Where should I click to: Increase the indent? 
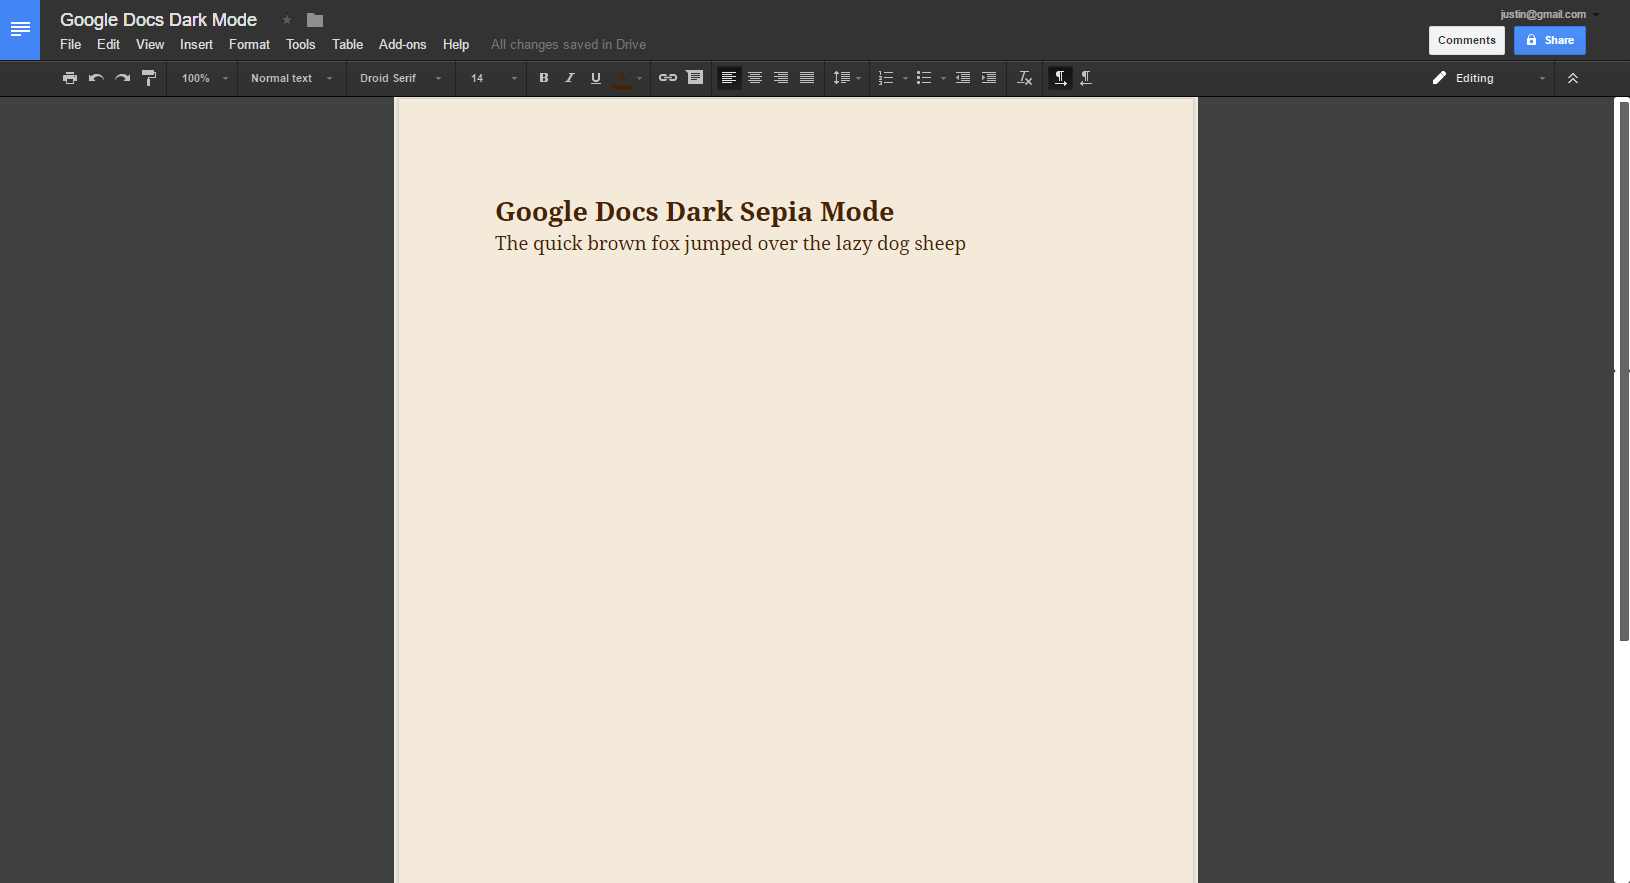coord(989,78)
